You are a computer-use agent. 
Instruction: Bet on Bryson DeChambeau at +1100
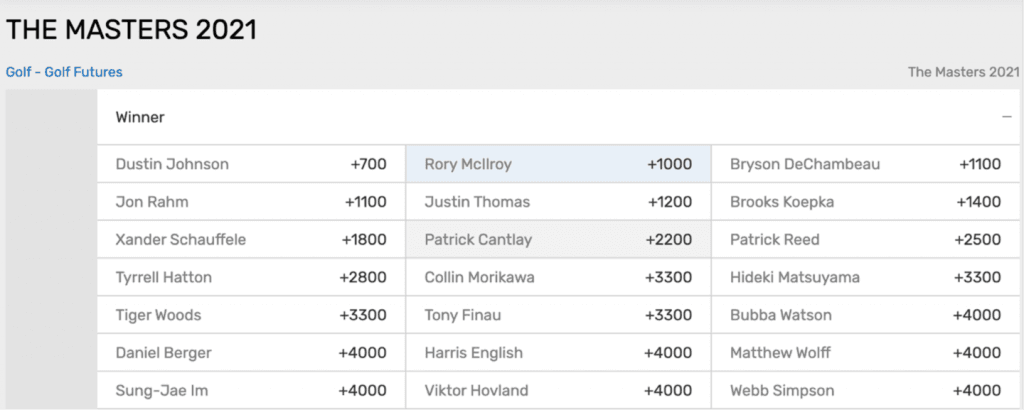click(x=865, y=164)
